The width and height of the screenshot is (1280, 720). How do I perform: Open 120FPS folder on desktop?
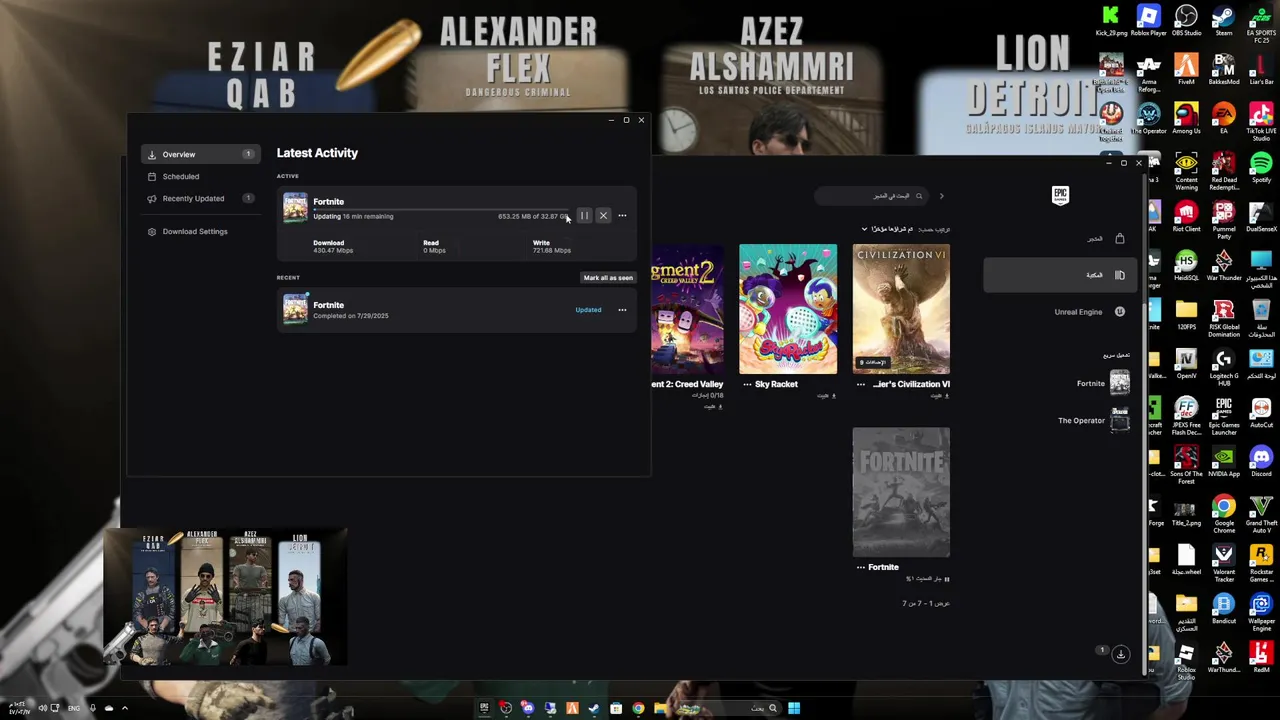[1186, 315]
